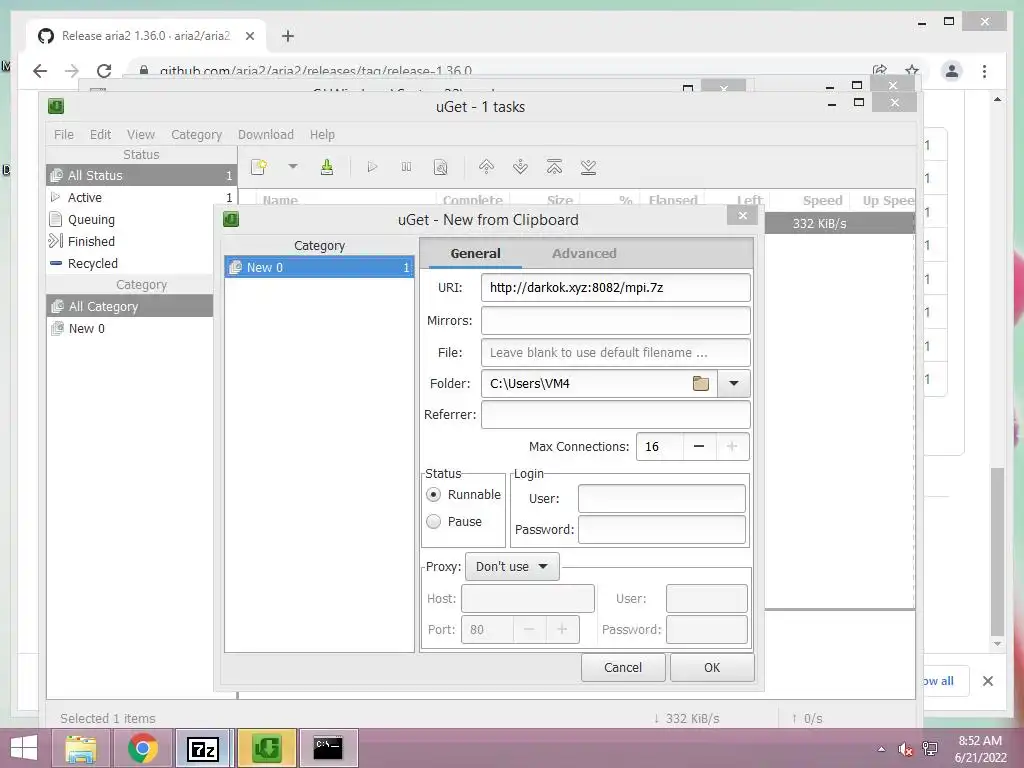Switch to Chrome in the taskbar
The height and width of the screenshot is (768, 1024).
click(x=142, y=748)
